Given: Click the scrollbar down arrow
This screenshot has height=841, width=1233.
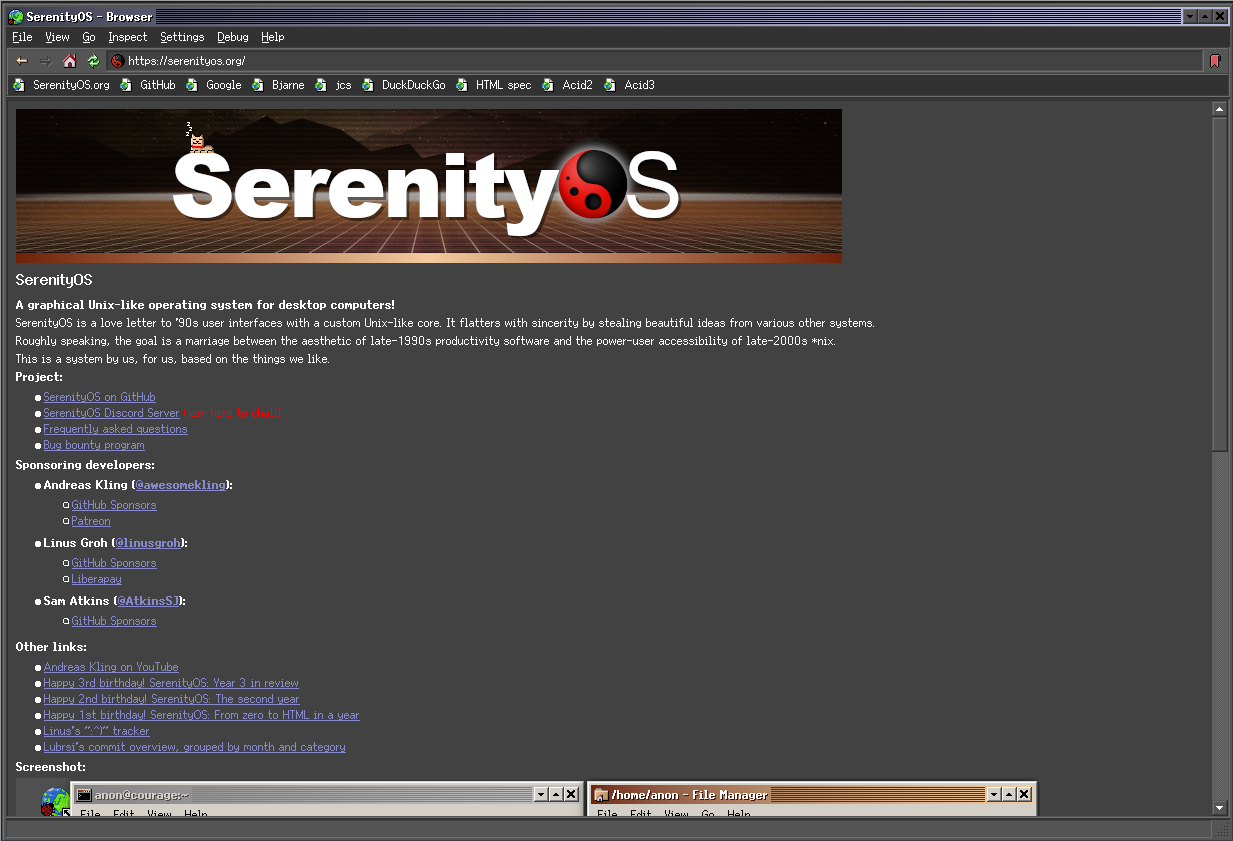Looking at the screenshot, I should click(x=1220, y=810).
